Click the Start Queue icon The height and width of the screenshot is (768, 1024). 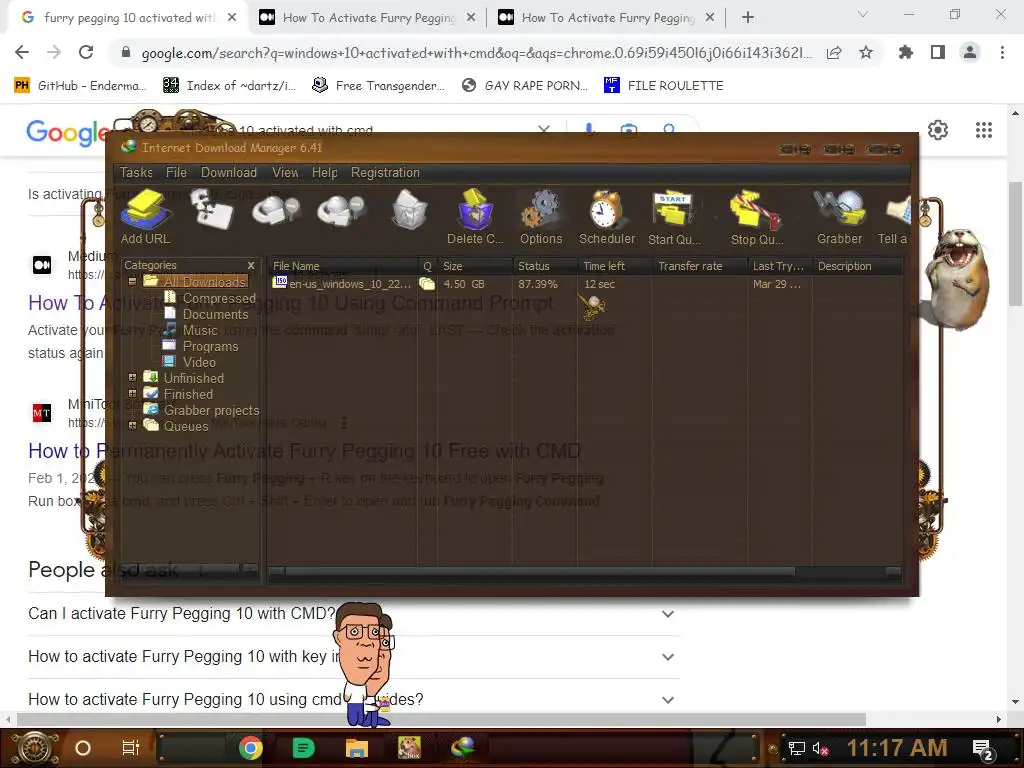[673, 210]
